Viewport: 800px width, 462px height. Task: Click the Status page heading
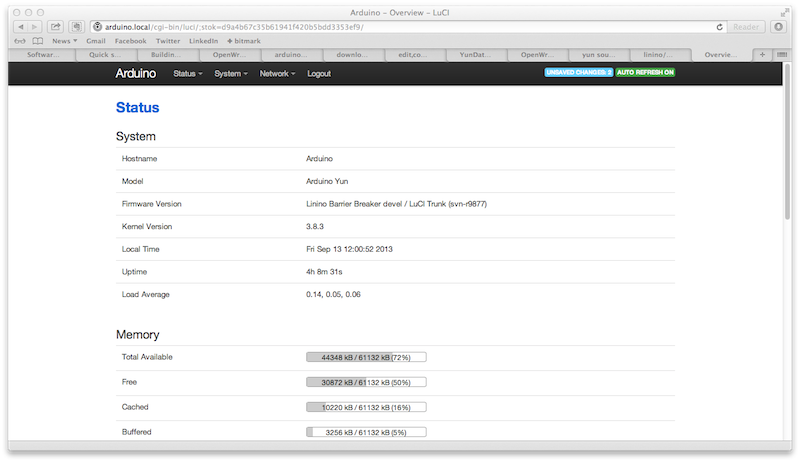(137, 108)
